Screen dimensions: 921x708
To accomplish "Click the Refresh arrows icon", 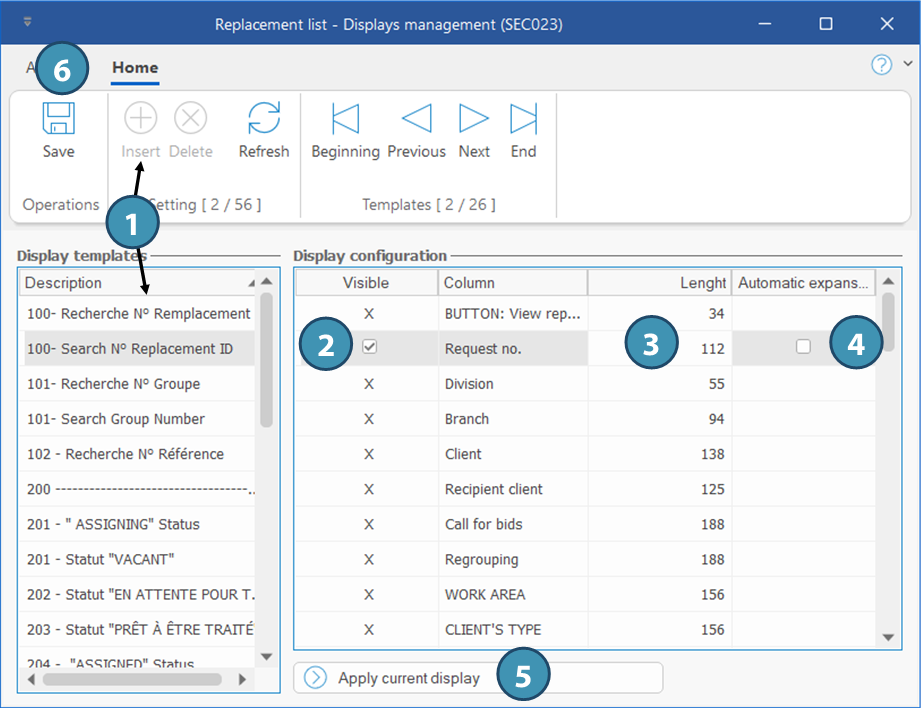I will [264, 119].
